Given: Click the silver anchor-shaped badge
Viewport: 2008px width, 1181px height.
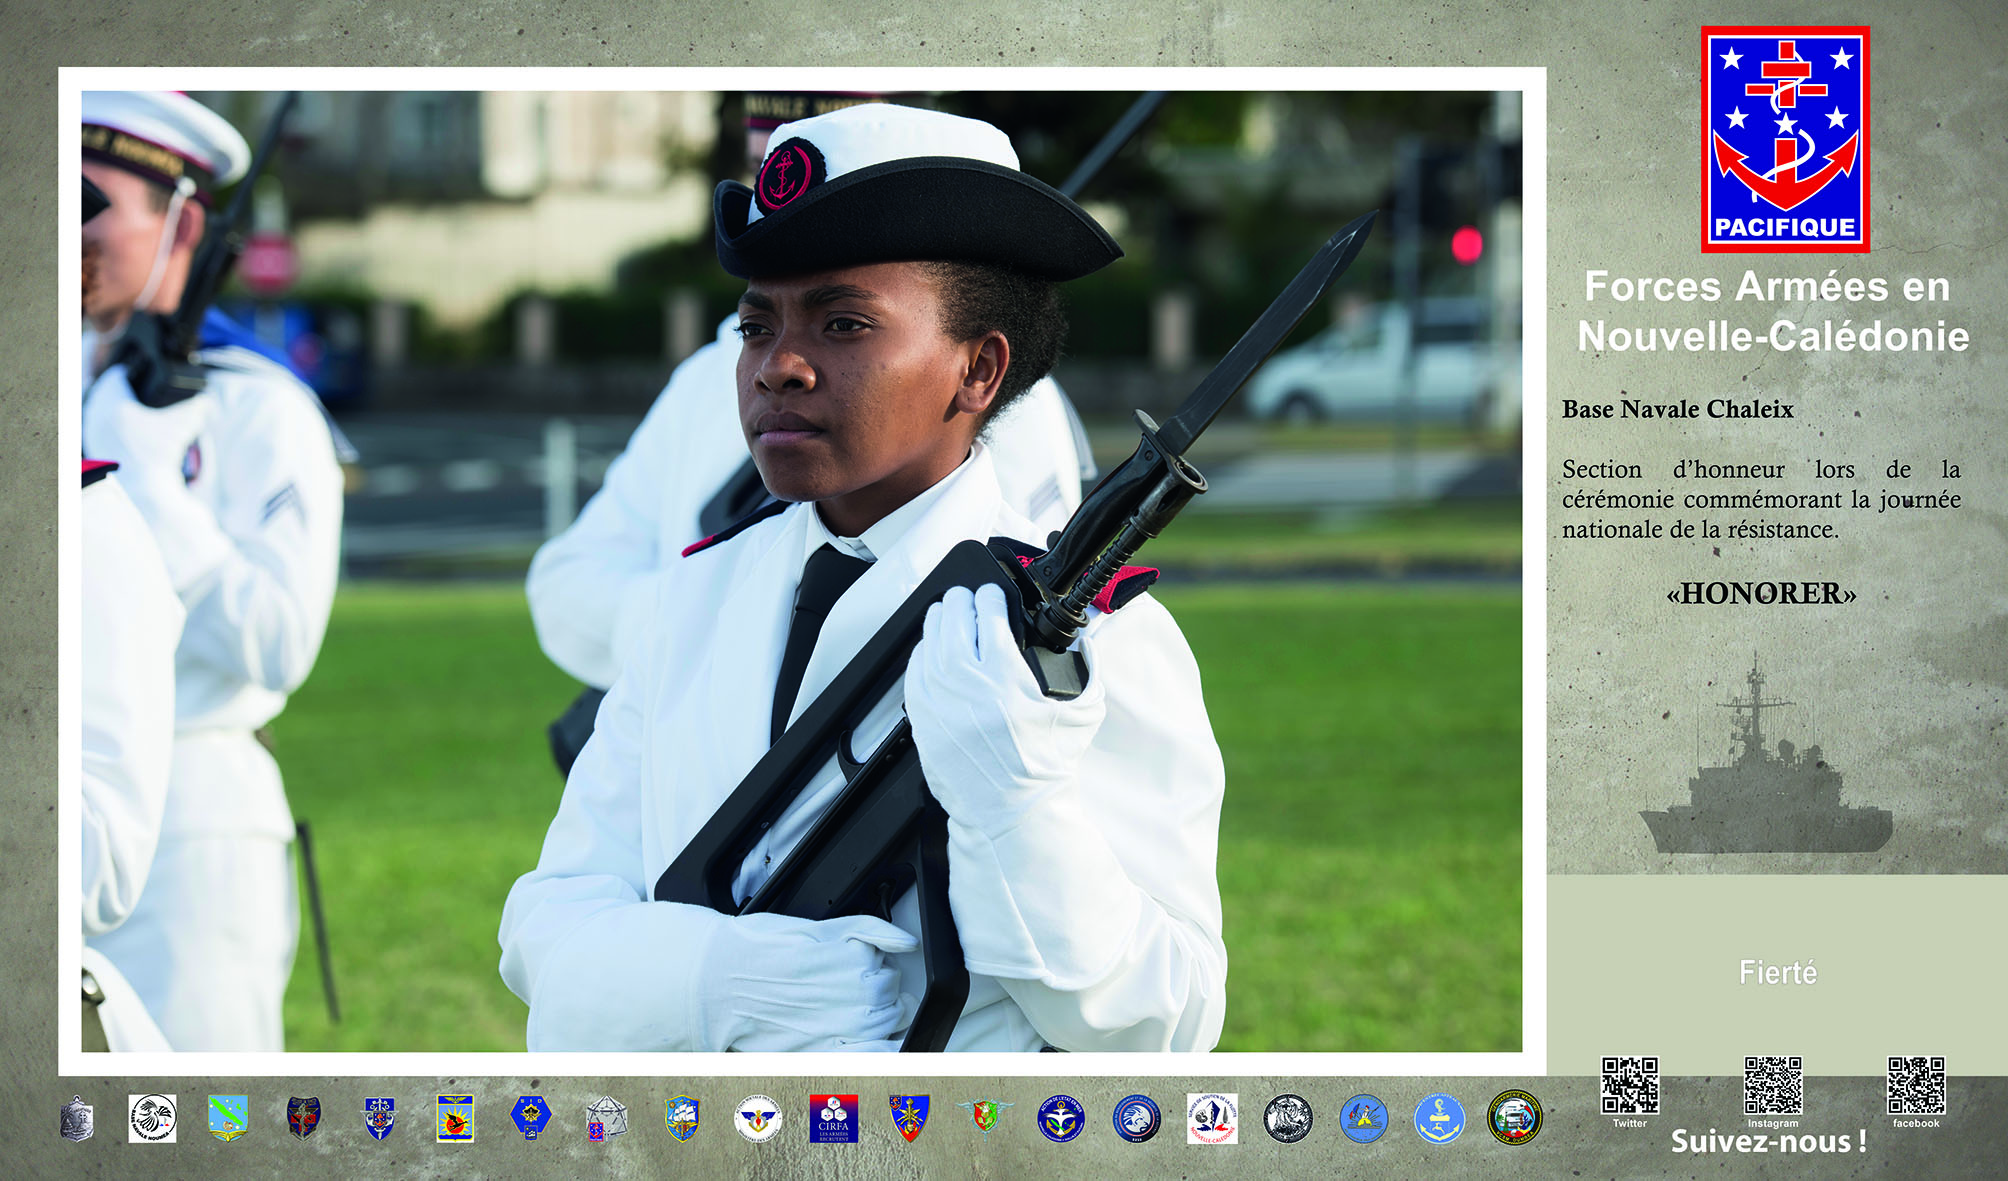Looking at the screenshot, I should coord(77,1119).
